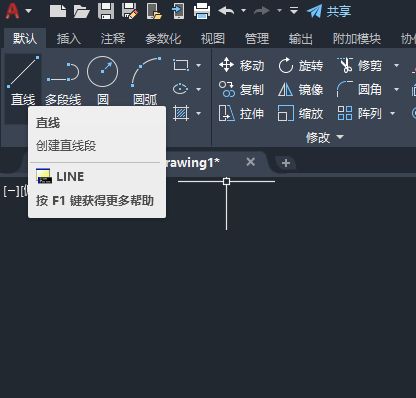416x398 pixels.
Task: Expand the hatch tool dropdown arrow
Action: pos(198,113)
